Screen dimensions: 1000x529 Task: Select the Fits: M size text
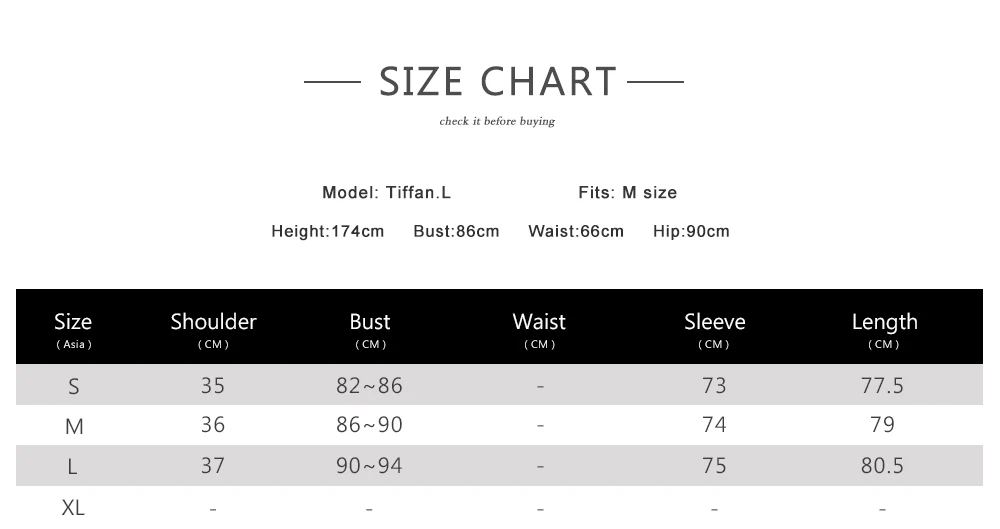point(628,193)
